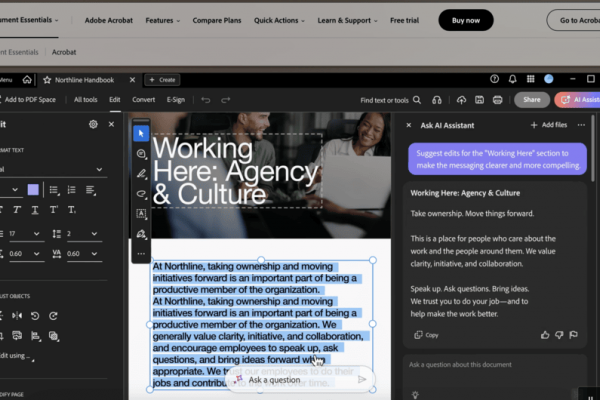This screenshot has height=400, width=600.
Task: Redo the last action
Action: [x=226, y=100]
